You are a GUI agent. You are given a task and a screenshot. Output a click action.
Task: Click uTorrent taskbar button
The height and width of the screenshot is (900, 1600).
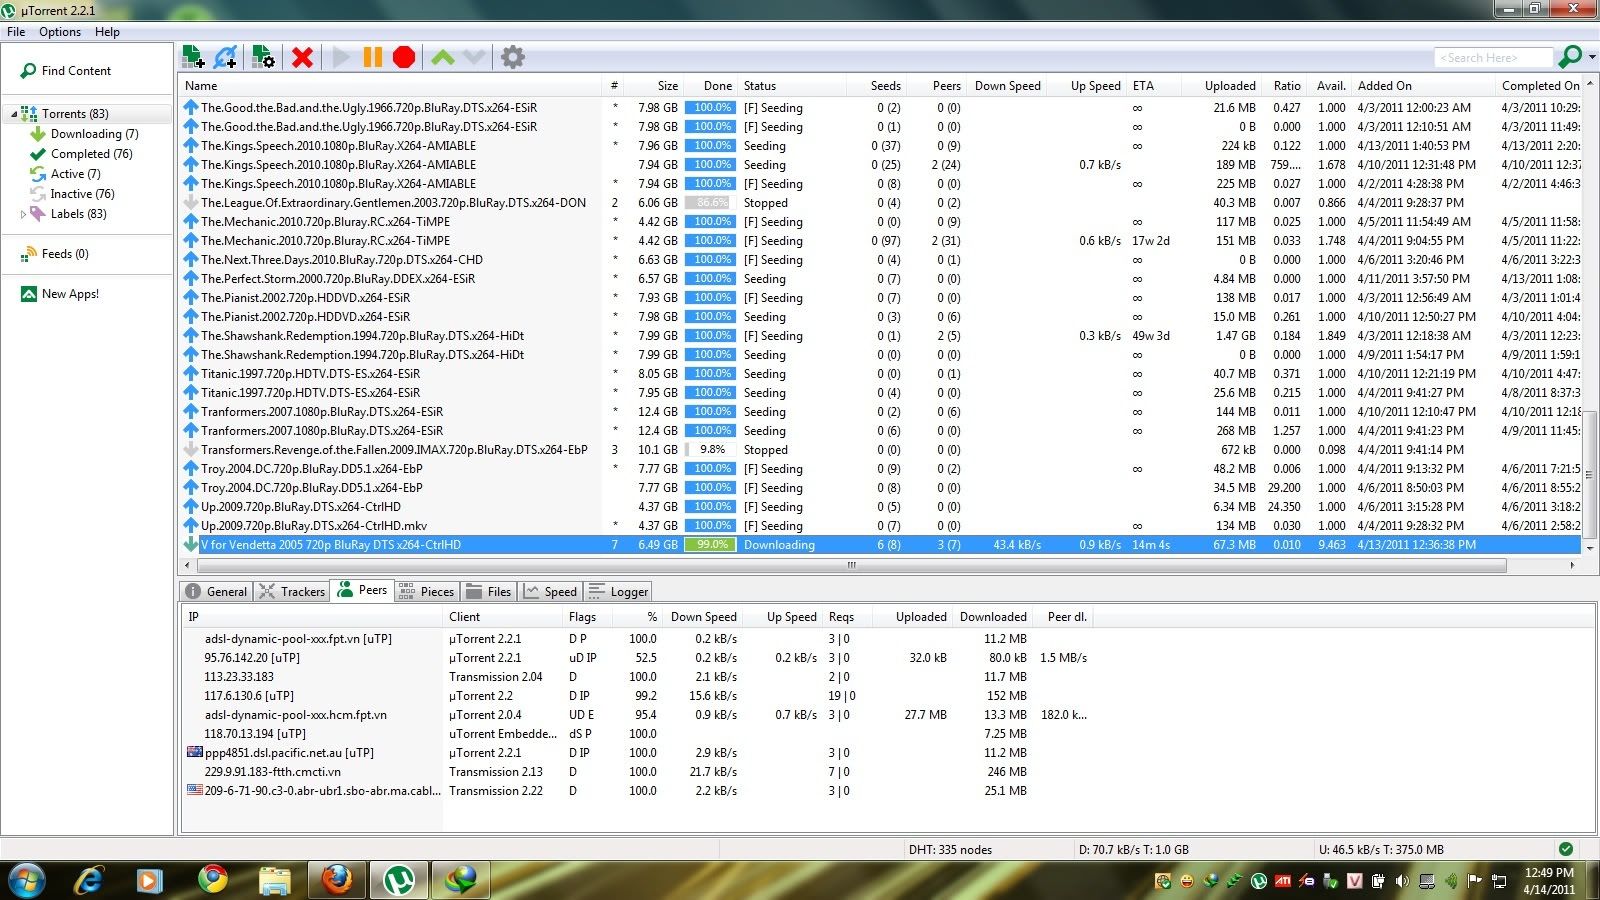(399, 880)
